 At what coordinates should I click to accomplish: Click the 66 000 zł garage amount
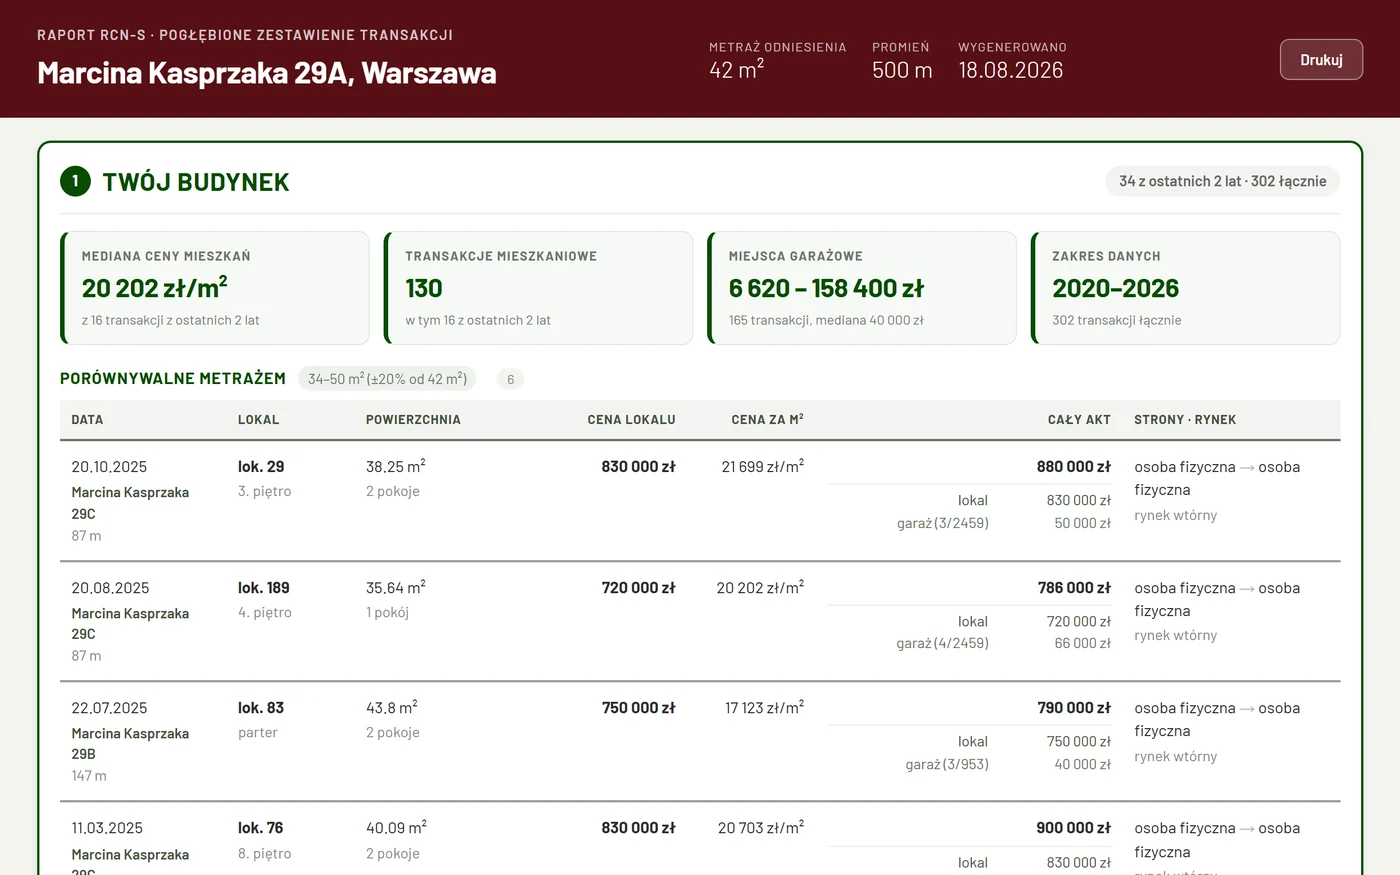[x=1082, y=643]
